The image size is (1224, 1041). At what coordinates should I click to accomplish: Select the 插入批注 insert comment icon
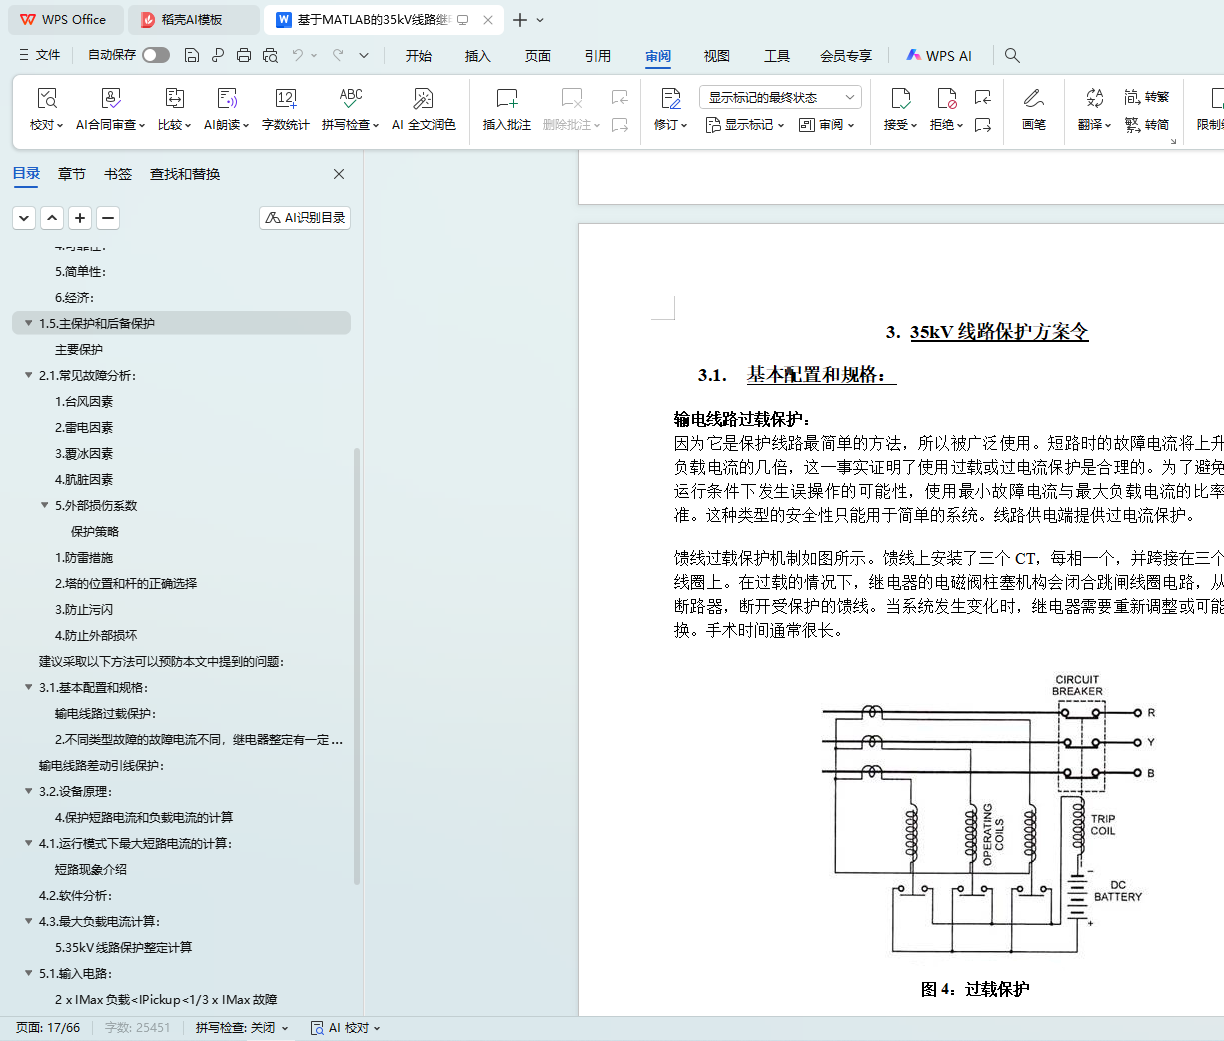pos(507,99)
